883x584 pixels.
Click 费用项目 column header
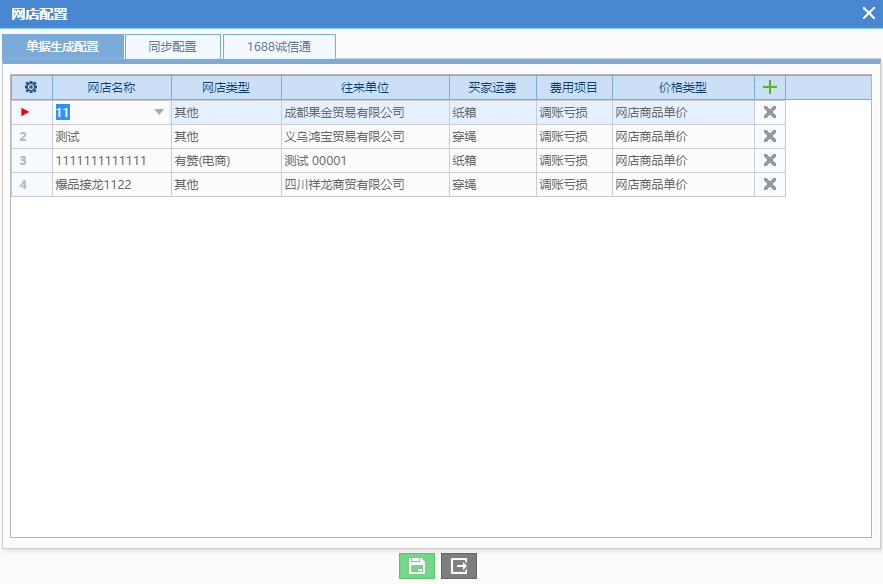coord(574,87)
